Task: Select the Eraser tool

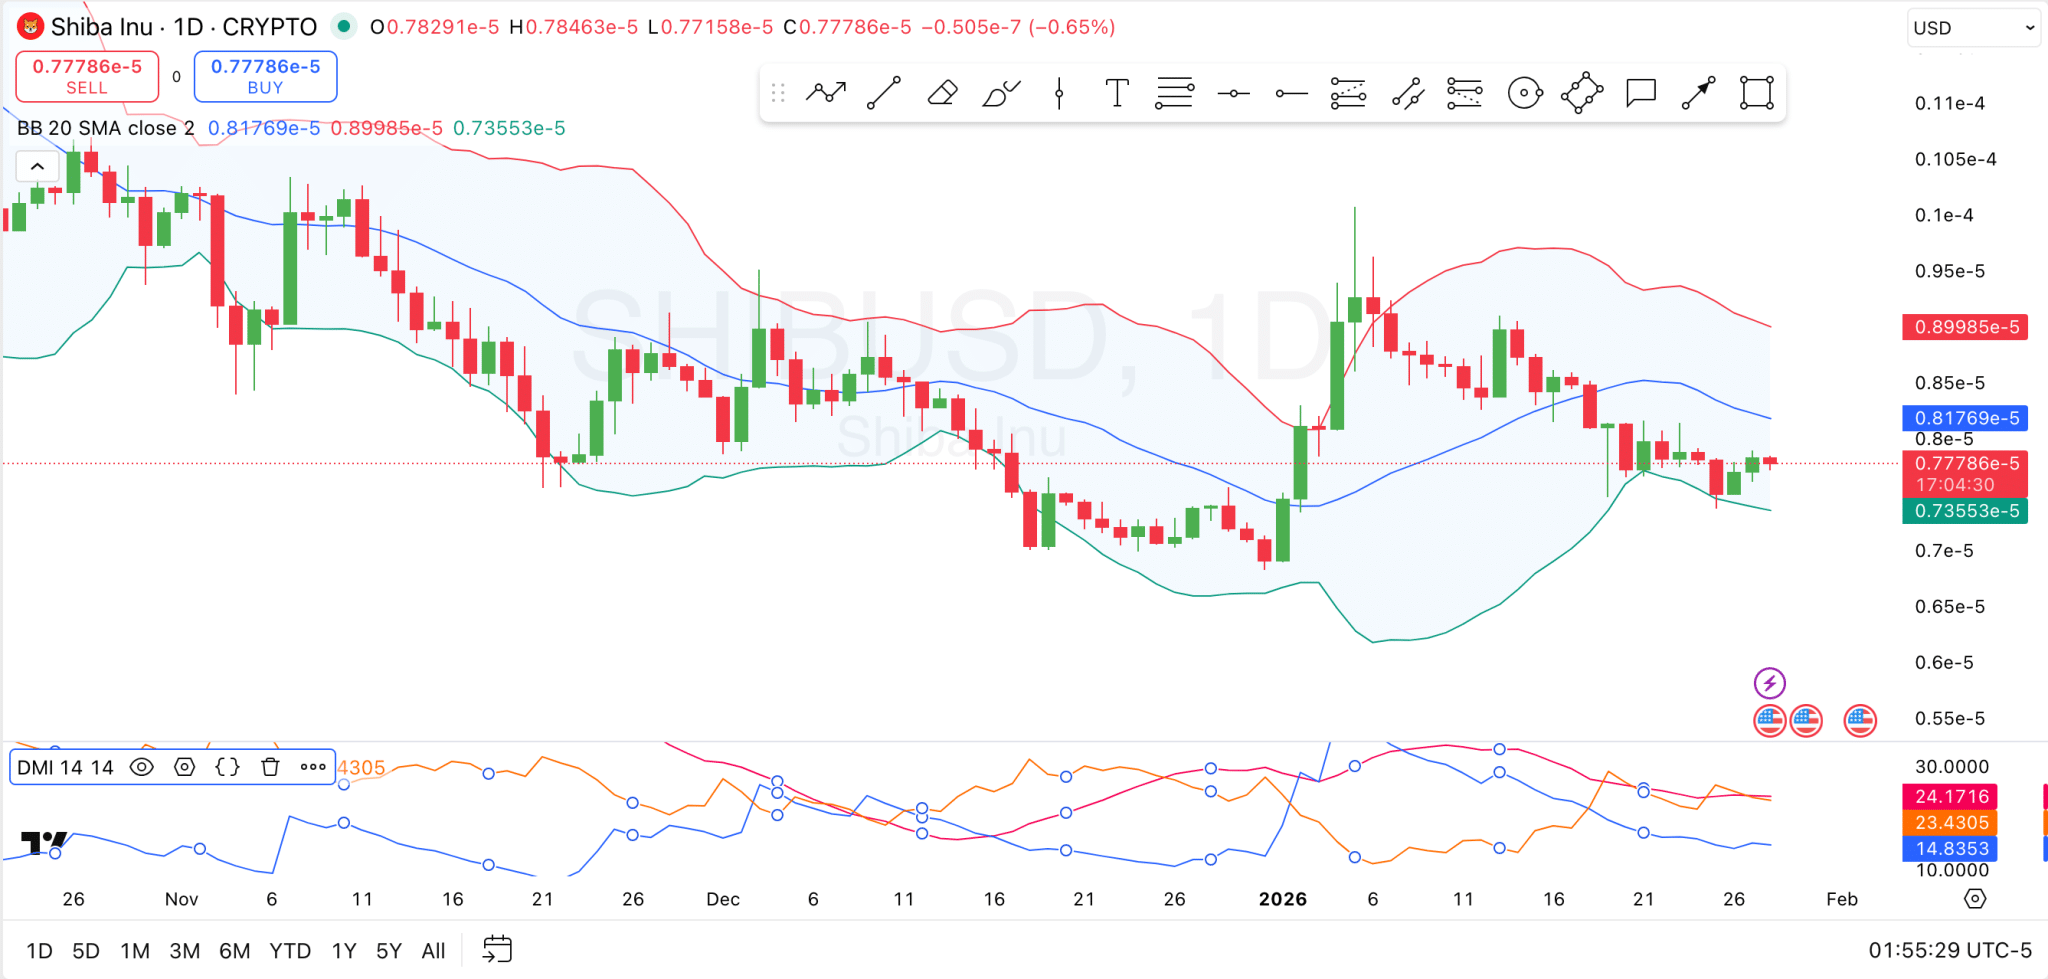Action: click(x=941, y=93)
